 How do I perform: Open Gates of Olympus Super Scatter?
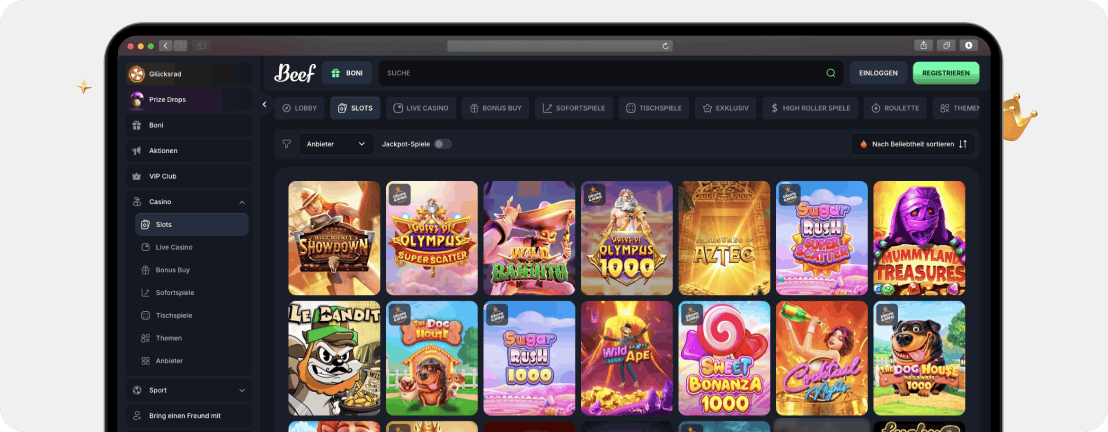pos(432,238)
